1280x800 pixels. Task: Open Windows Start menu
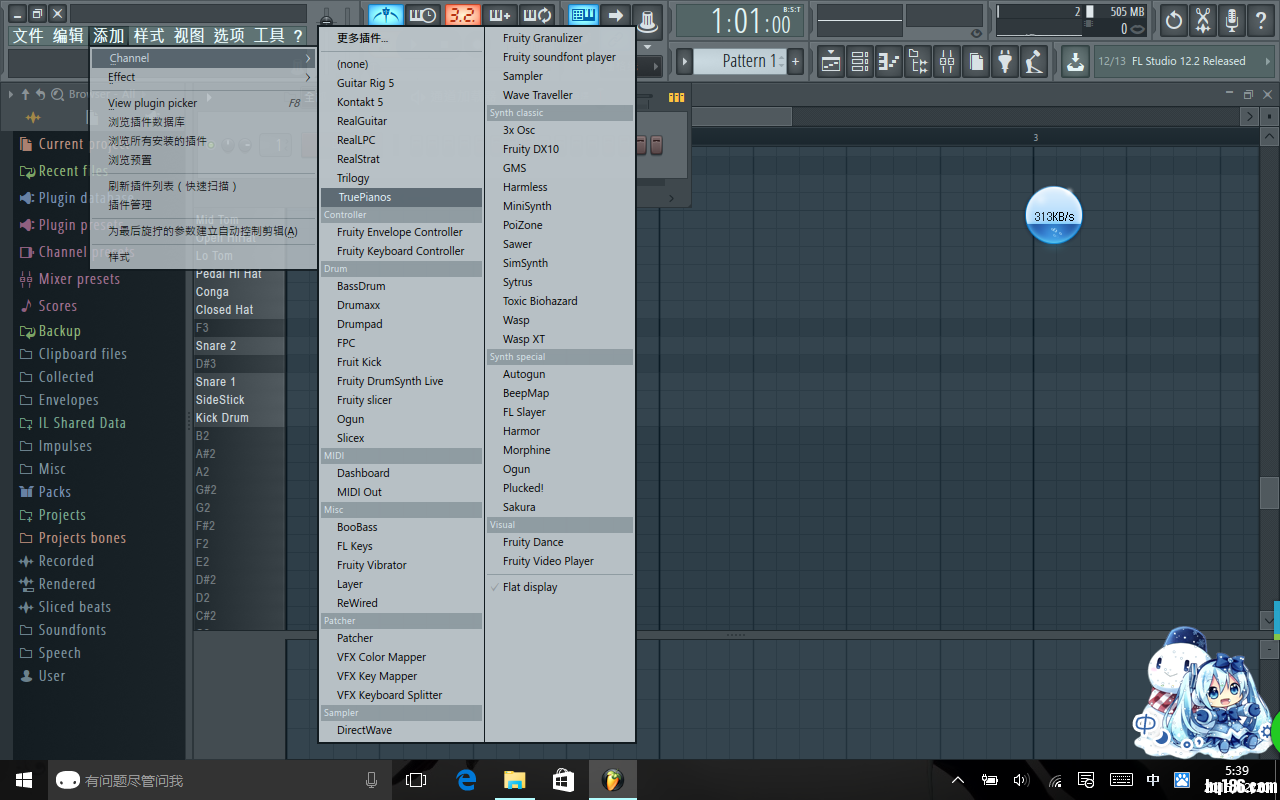coord(24,780)
